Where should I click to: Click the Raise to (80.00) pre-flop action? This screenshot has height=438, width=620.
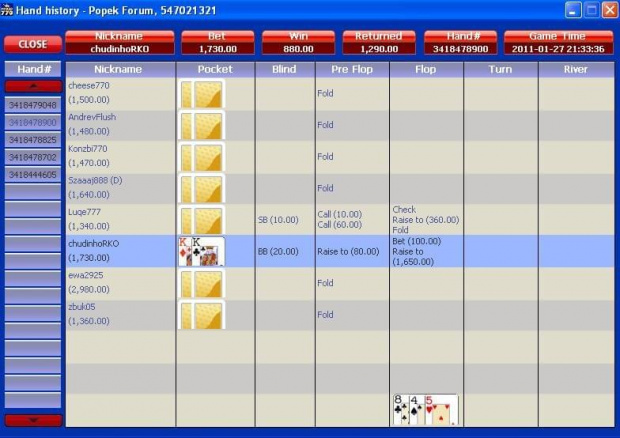(x=348, y=251)
